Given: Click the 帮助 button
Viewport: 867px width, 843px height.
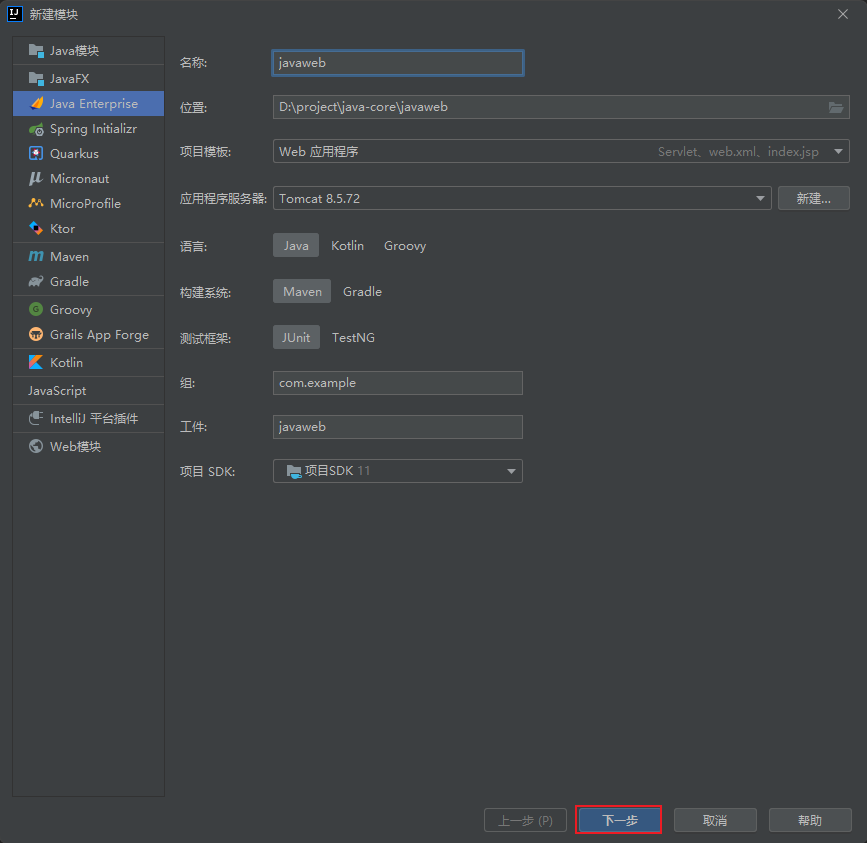Looking at the screenshot, I should click(x=810, y=820).
